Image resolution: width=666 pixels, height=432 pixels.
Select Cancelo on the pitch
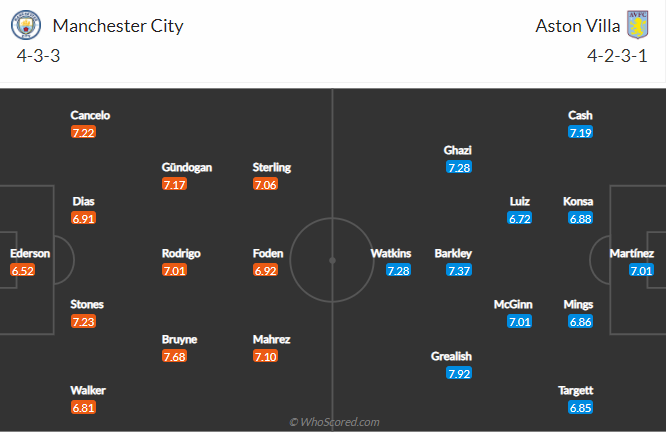90,115
